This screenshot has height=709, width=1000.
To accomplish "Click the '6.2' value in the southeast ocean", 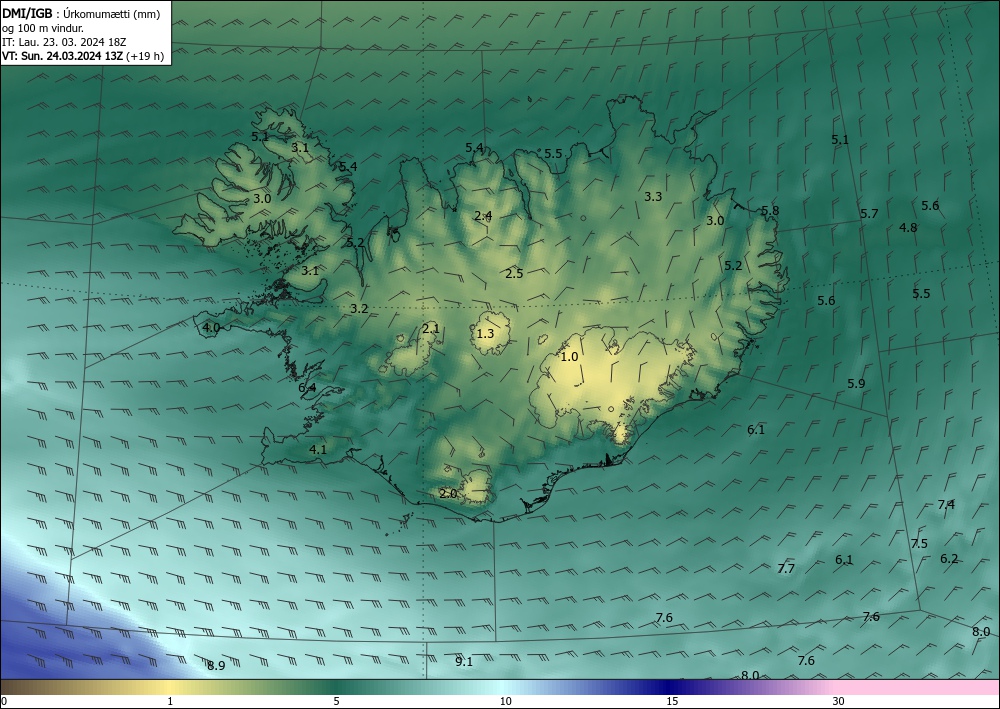I will pos(949,559).
